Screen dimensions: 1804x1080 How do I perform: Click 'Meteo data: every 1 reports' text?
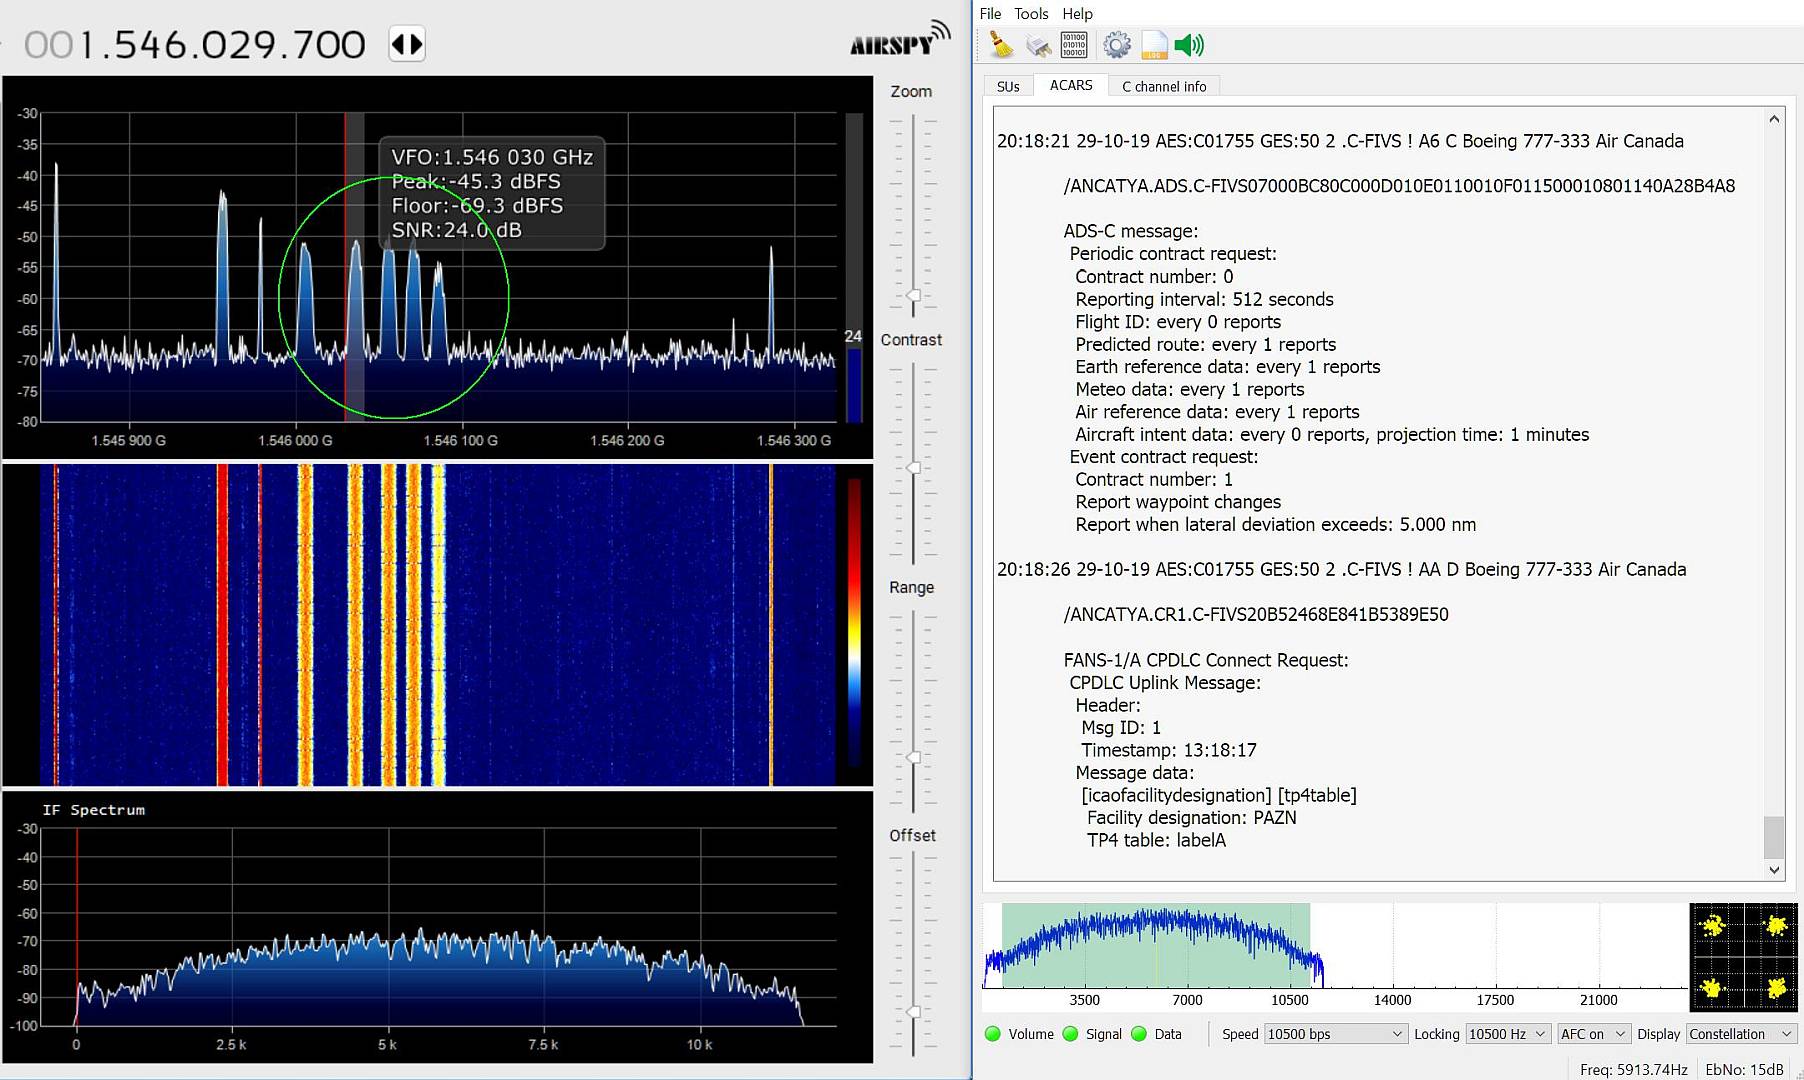(x=1190, y=389)
